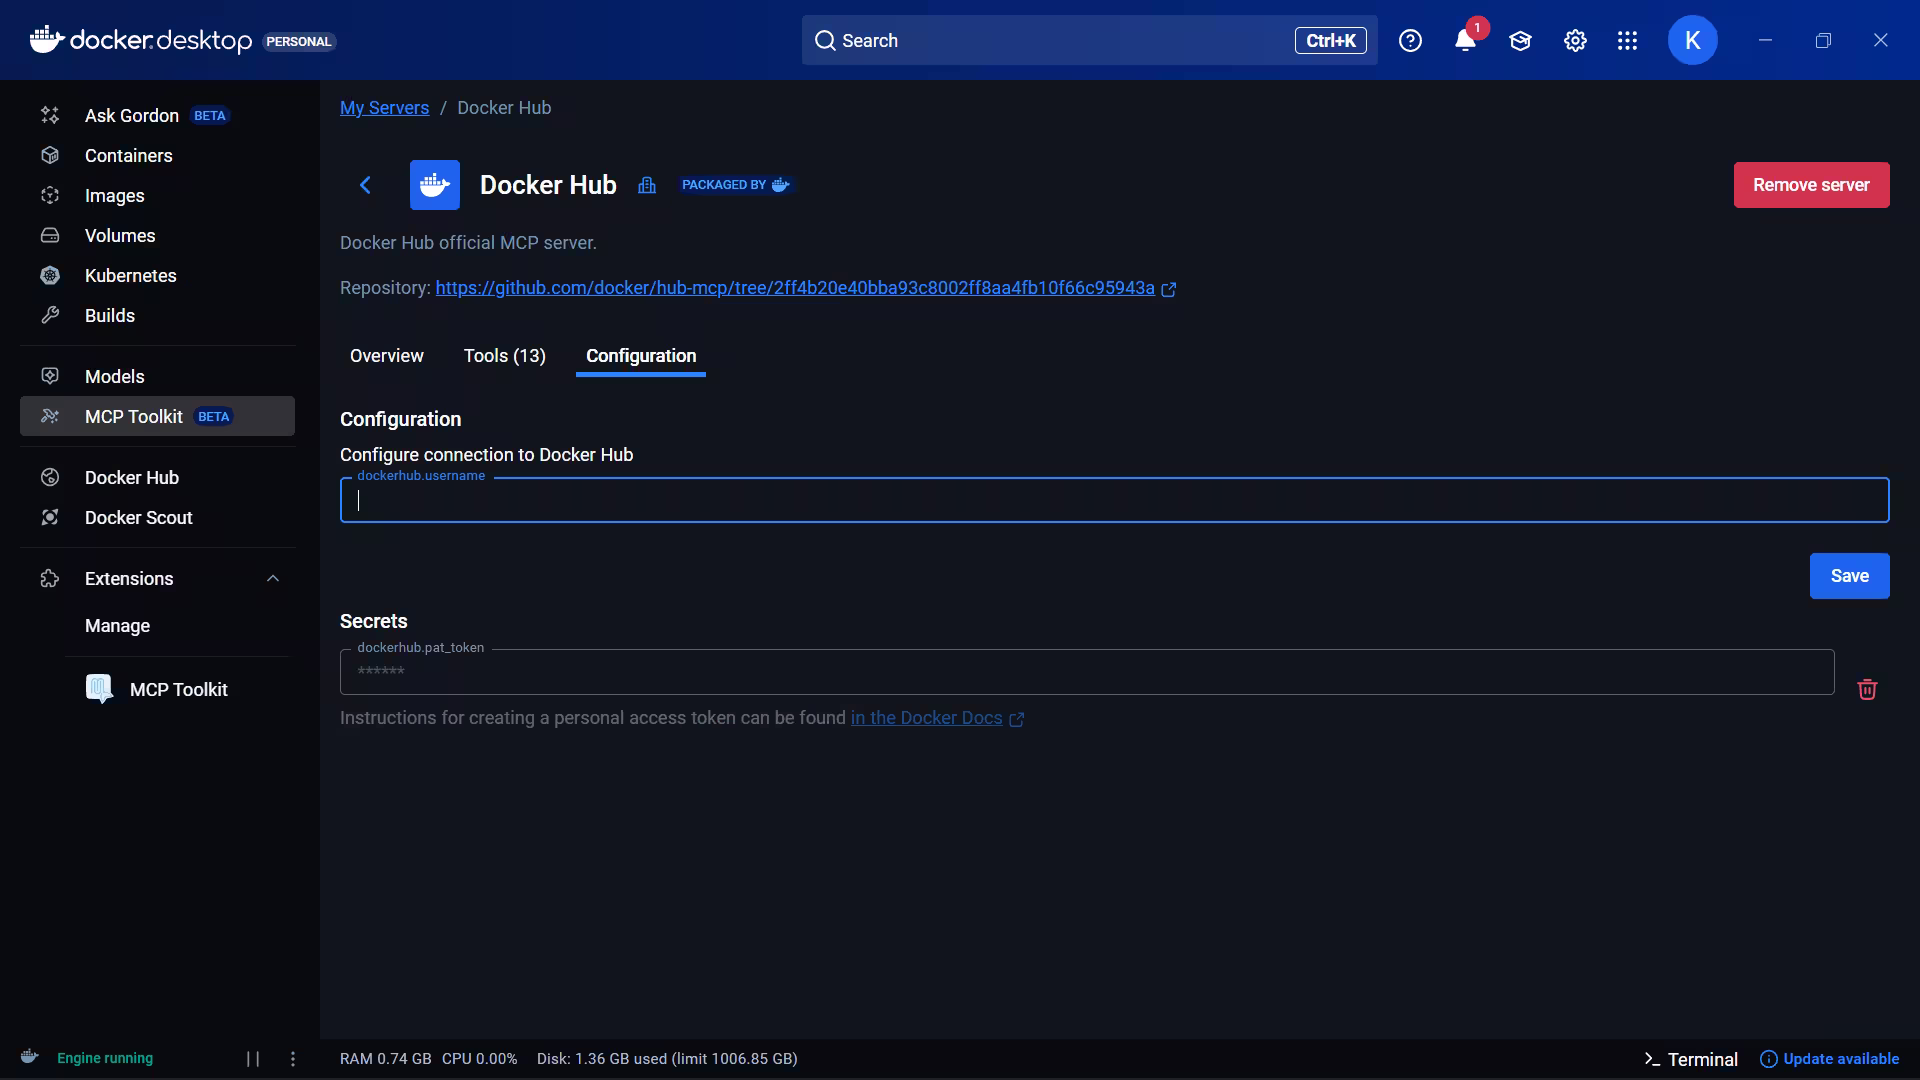Open the notifications bell icon
1920x1080 pixels.
click(x=1465, y=41)
